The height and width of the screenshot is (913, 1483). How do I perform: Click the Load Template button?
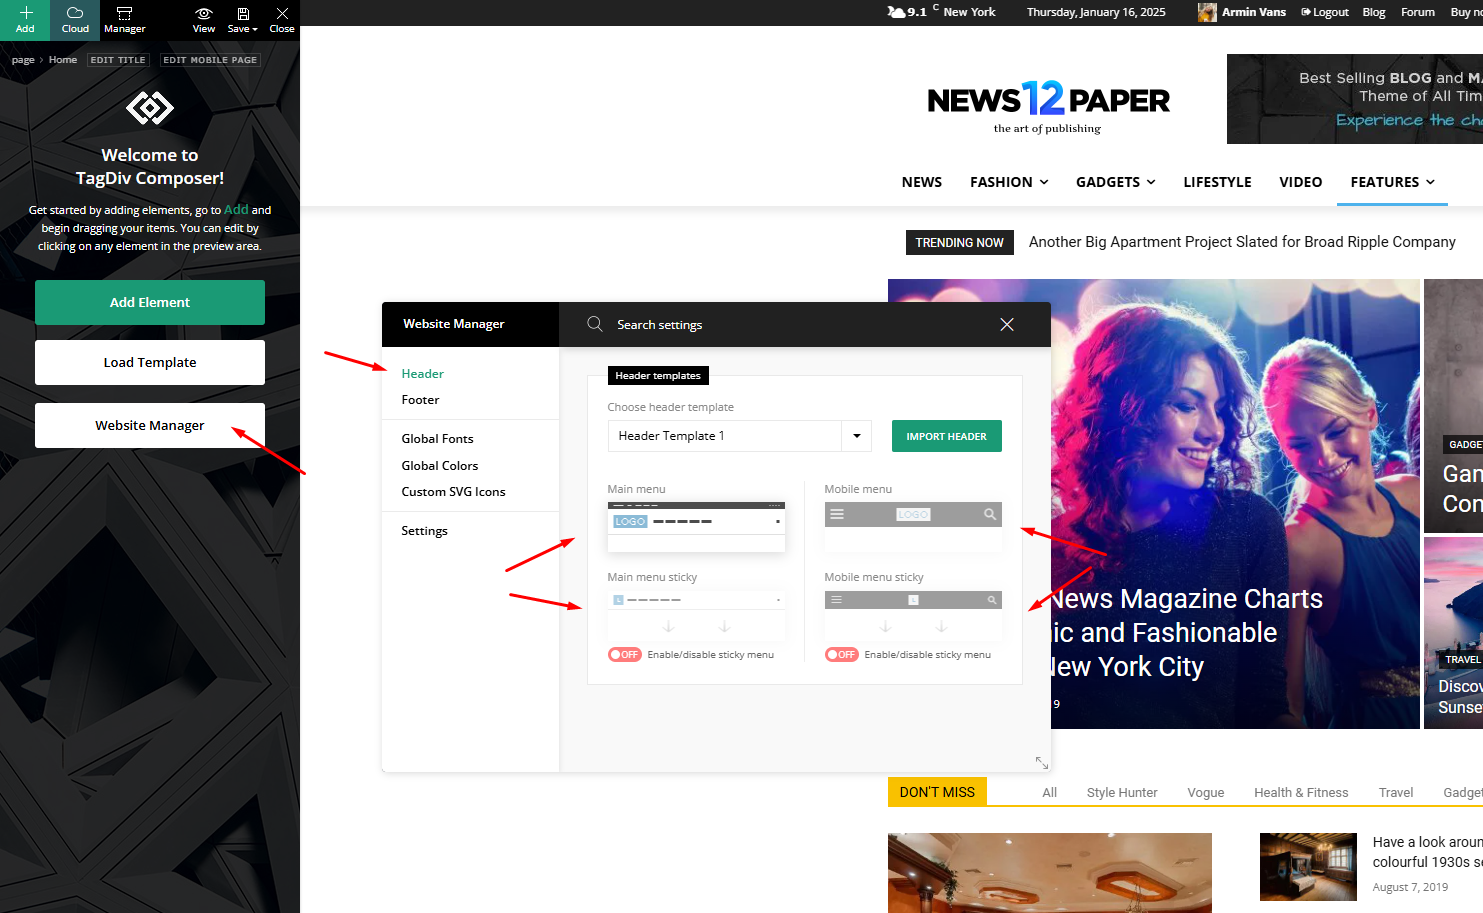tap(150, 362)
